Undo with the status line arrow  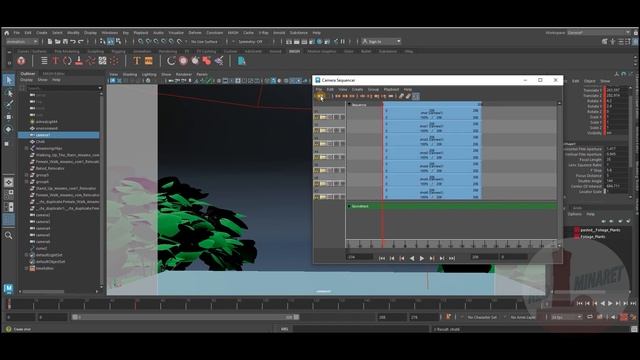[x=73, y=42]
